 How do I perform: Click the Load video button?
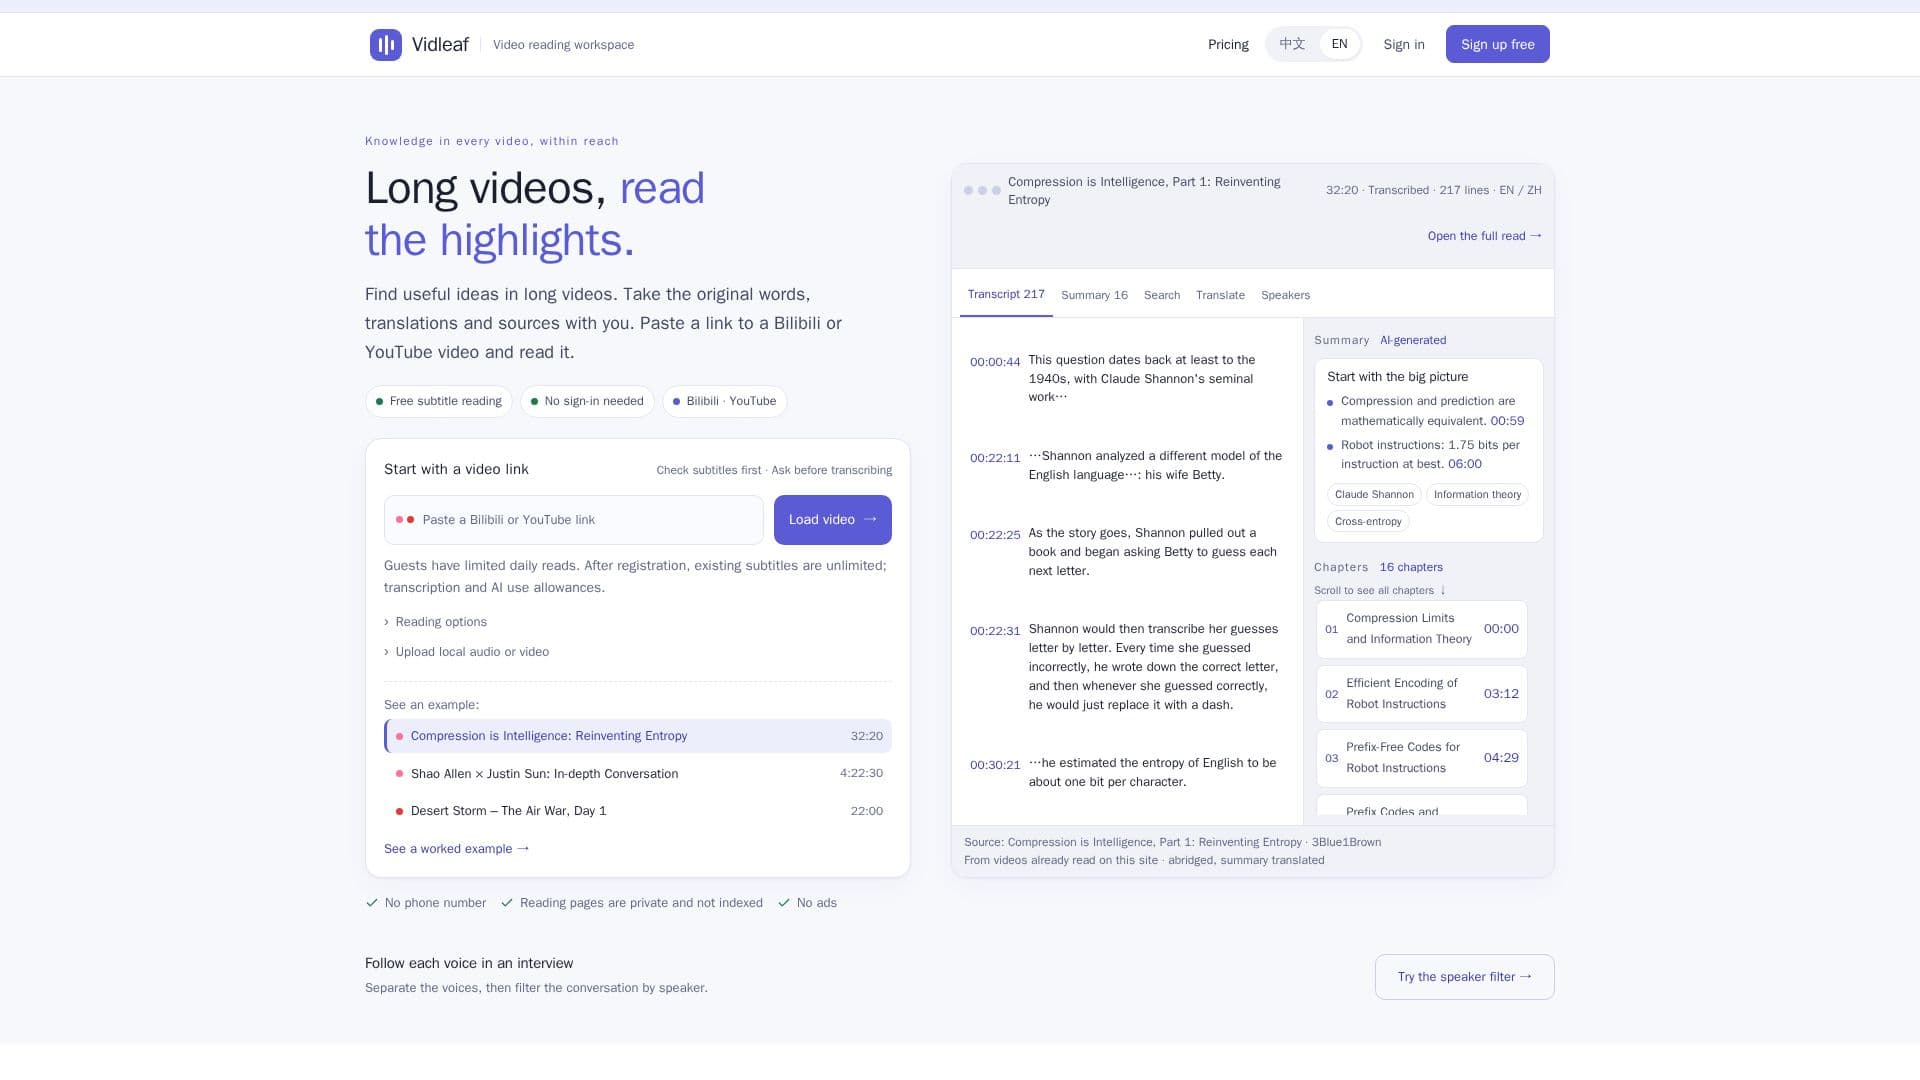(x=832, y=520)
